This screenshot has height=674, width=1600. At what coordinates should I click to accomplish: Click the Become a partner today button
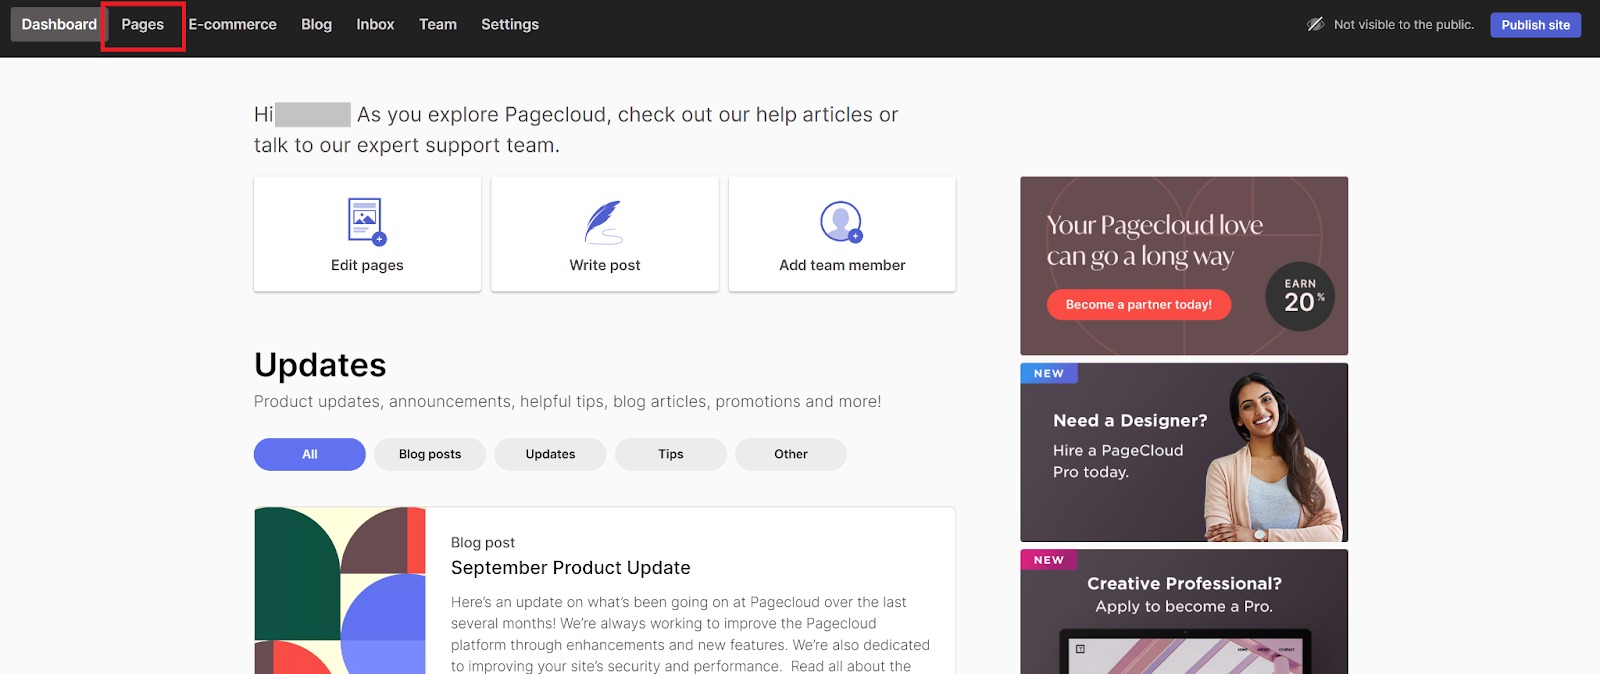point(1139,305)
